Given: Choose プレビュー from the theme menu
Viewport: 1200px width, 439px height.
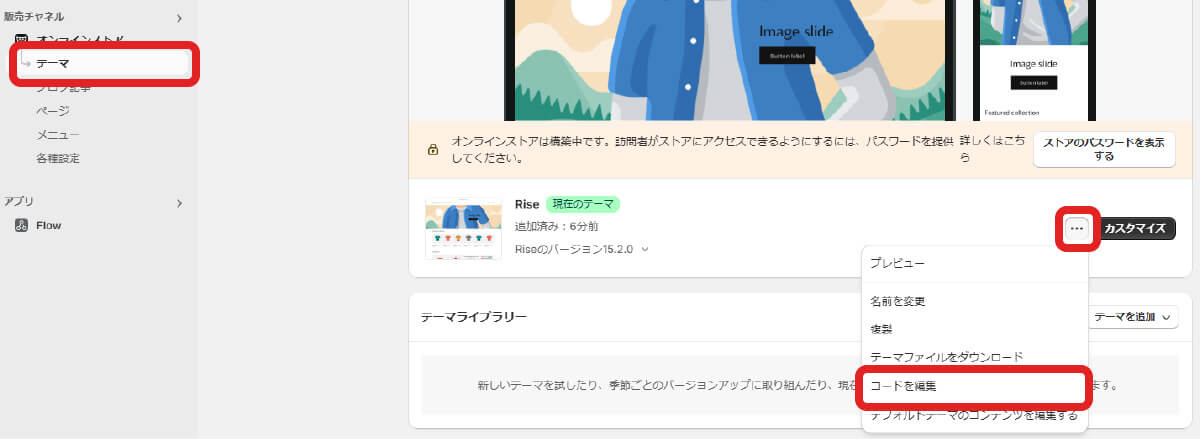Looking at the screenshot, I should [897, 263].
